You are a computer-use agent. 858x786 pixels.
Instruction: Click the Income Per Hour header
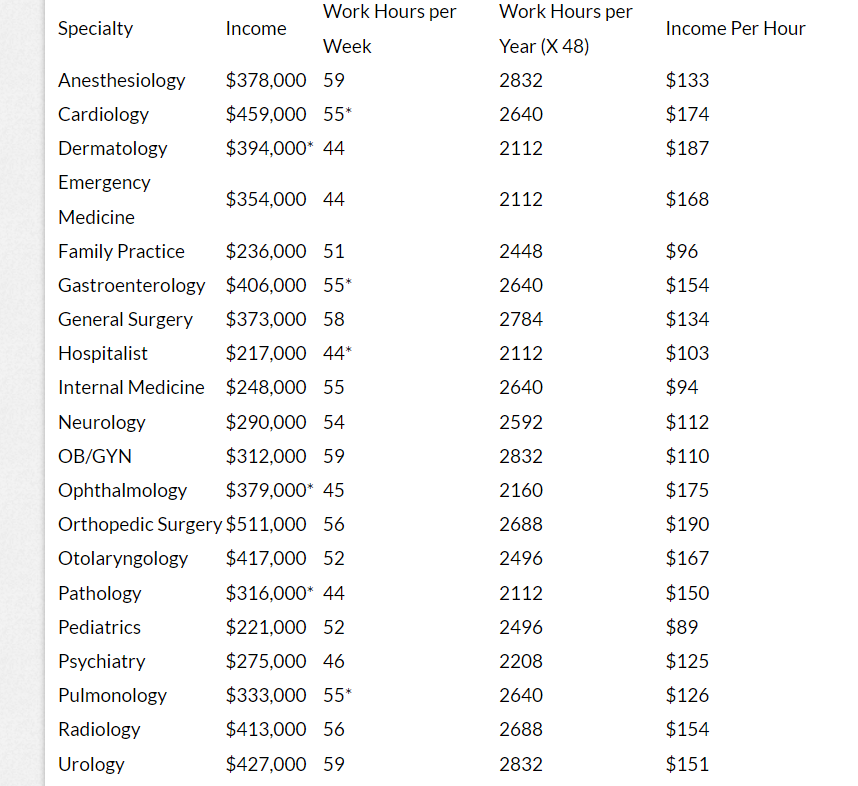(735, 29)
